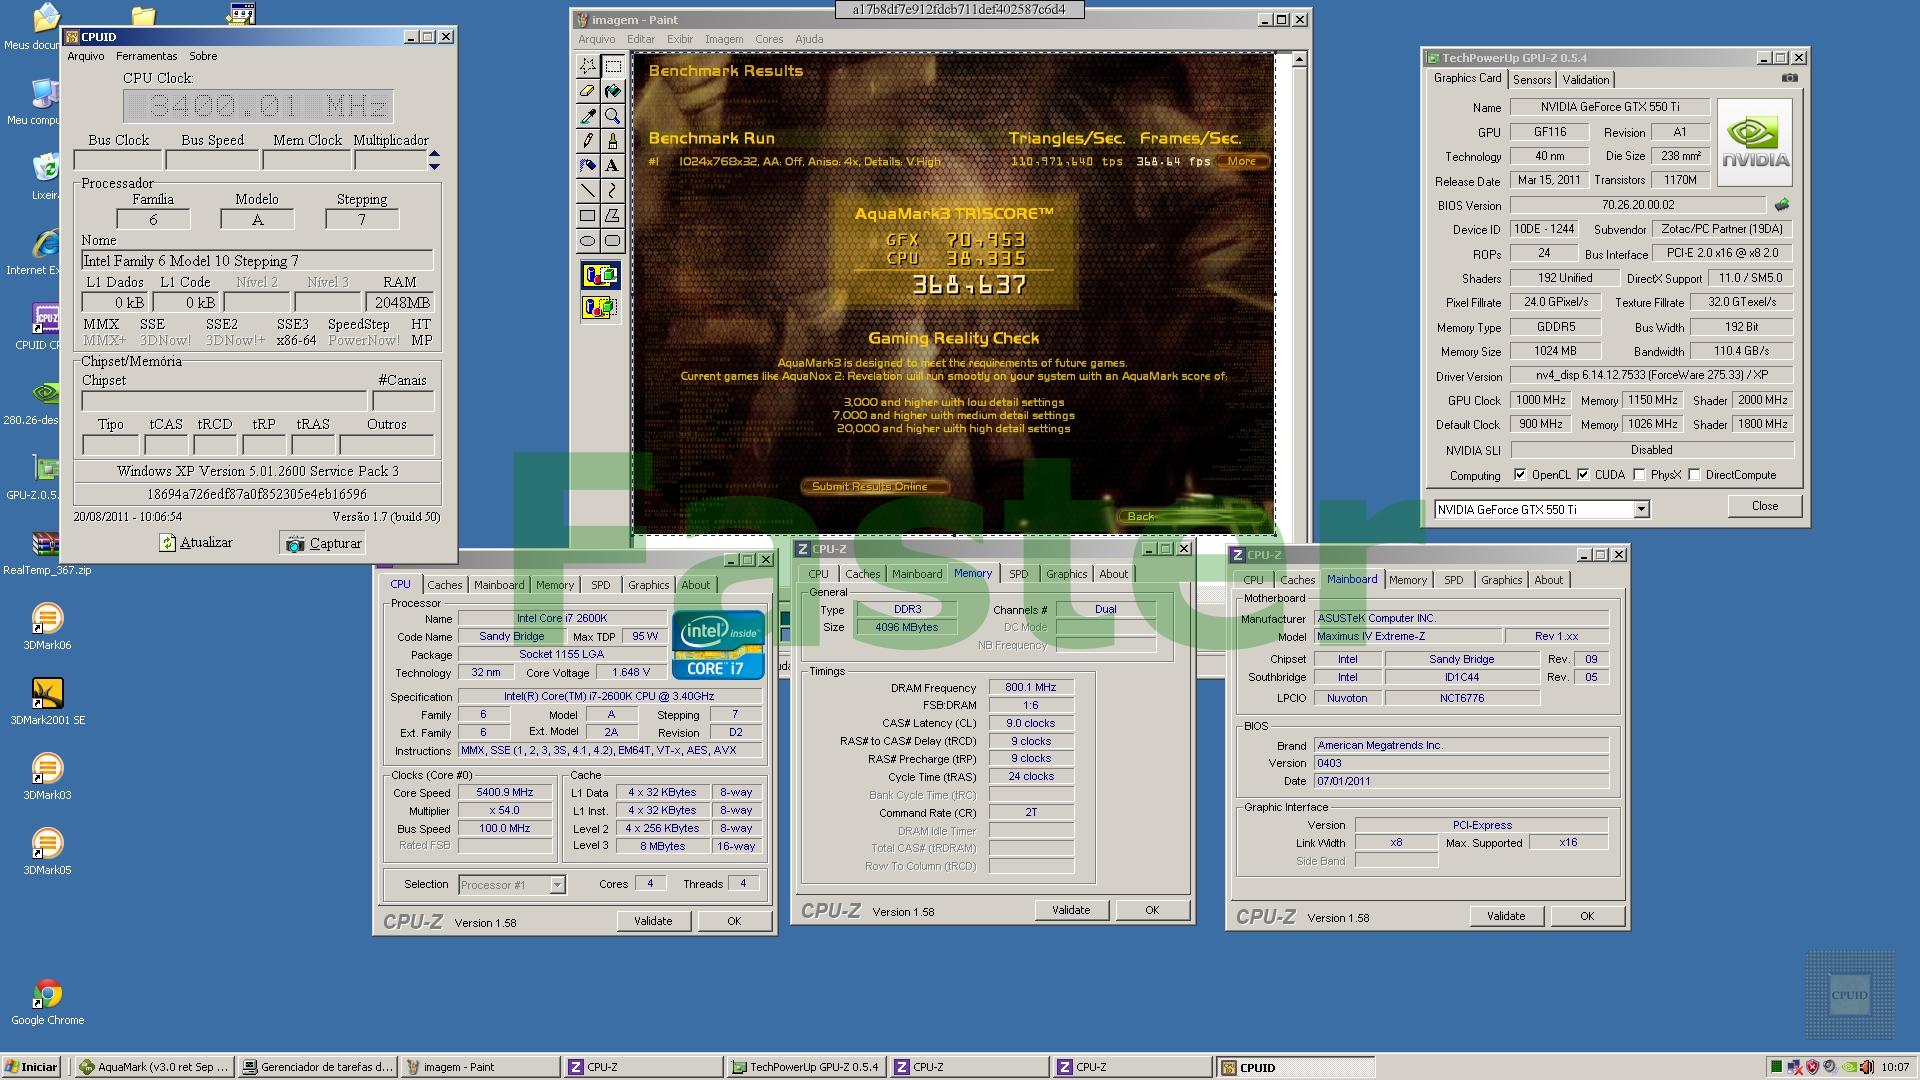Pick the Curve tool in Paint
The height and width of the screenshot is (1080, 1920).
pyautogui.click(x=612, y=190)
